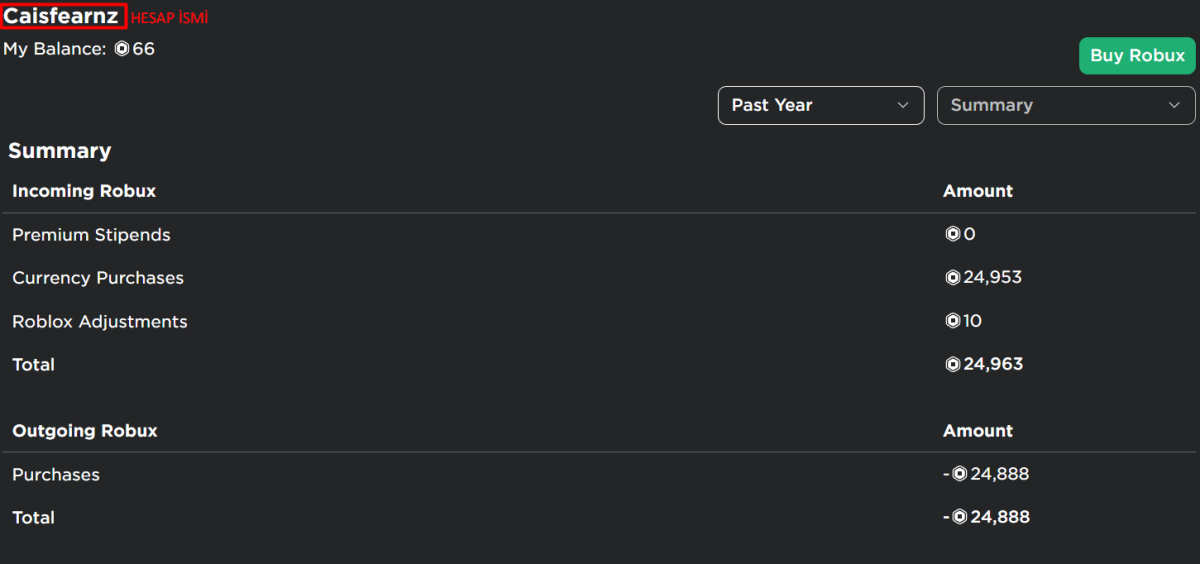Click the Caisfearnz account name

pyautogui.click(x=61, y=16)
